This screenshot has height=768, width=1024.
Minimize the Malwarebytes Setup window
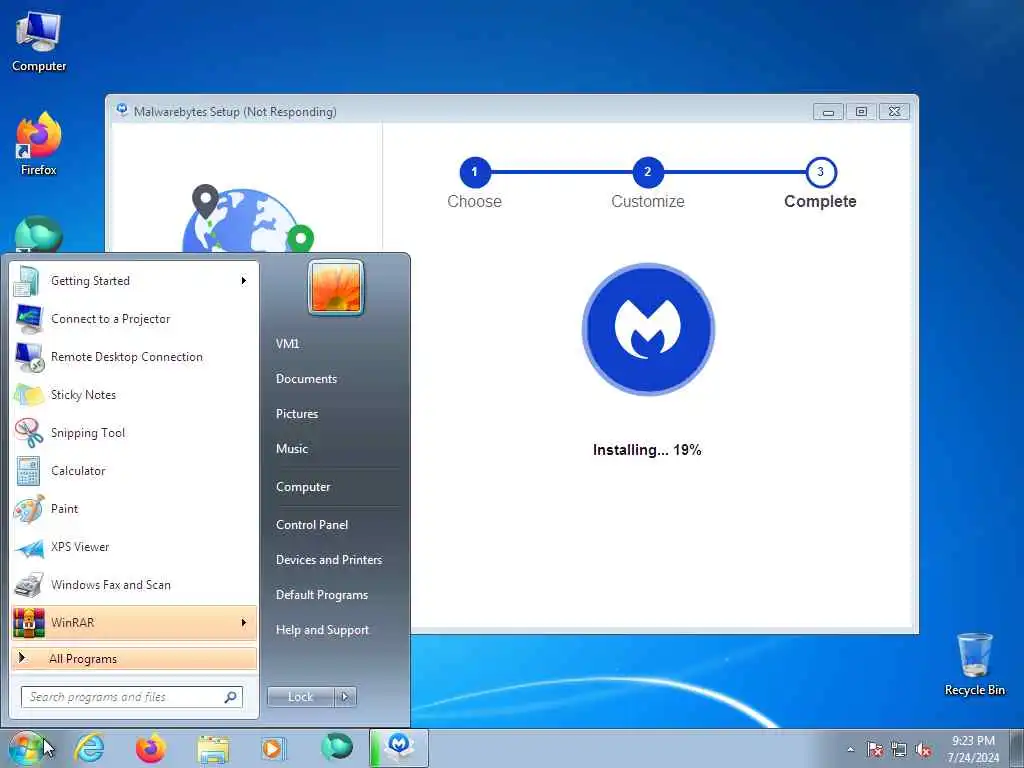pos(828,112)
